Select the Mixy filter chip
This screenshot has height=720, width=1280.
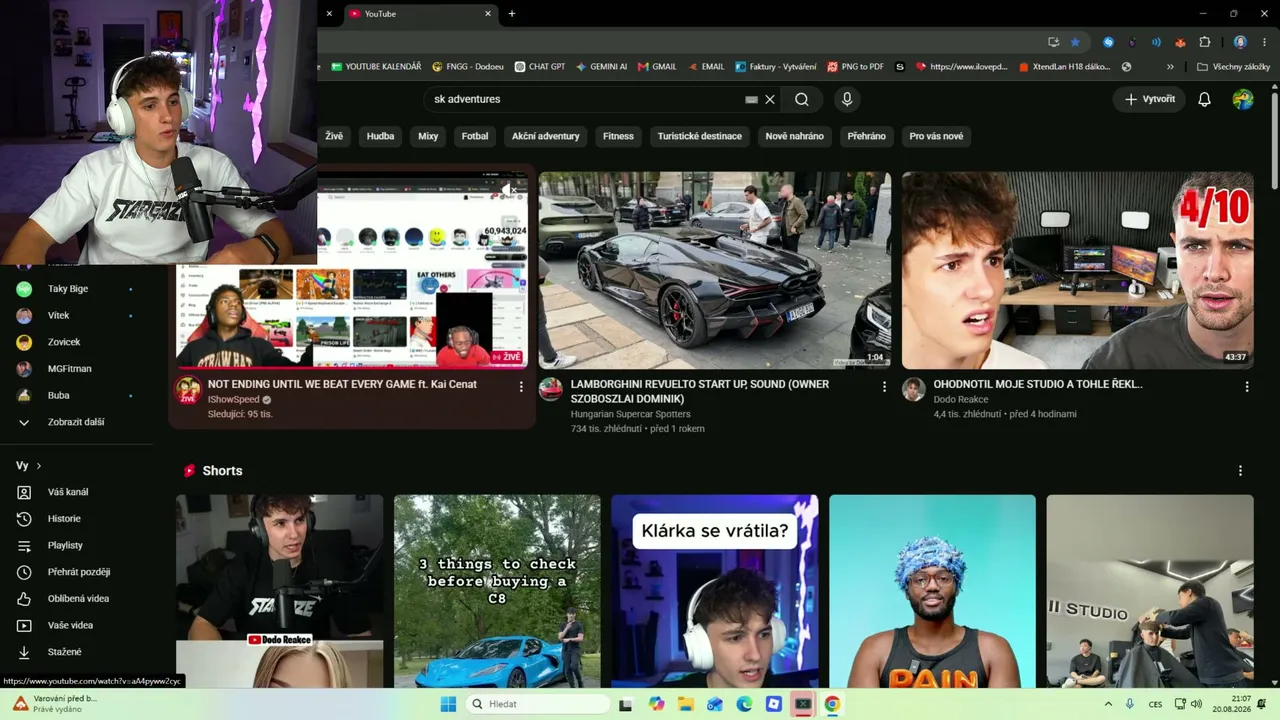[428, 136]
